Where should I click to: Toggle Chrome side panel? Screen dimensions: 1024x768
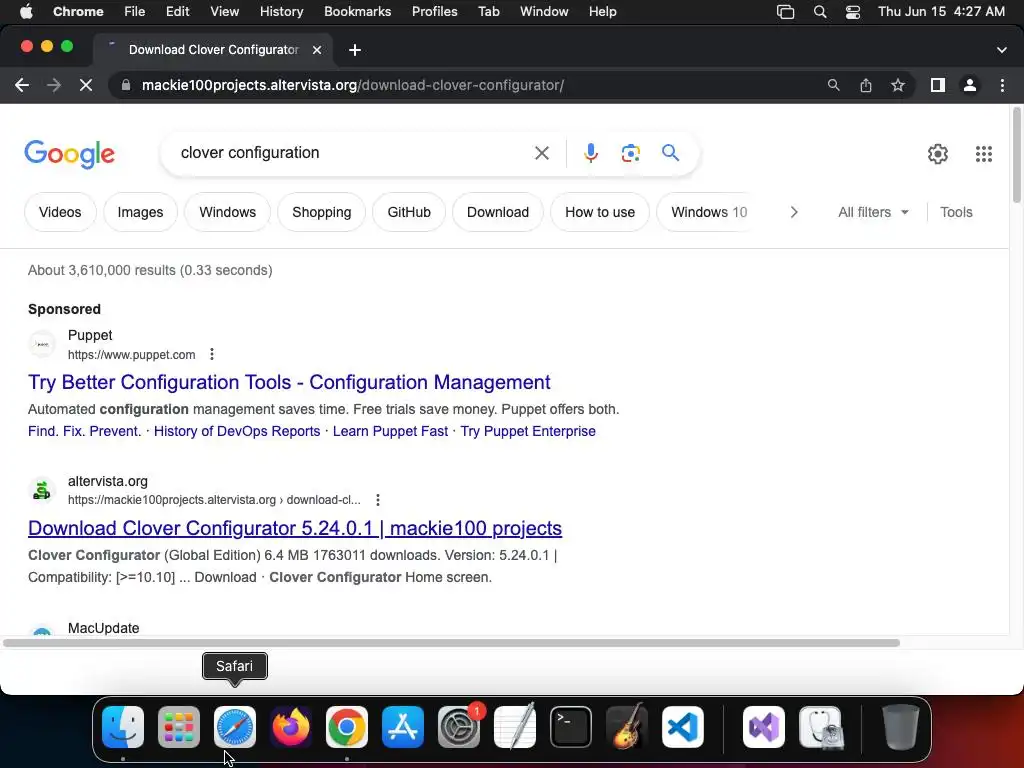click(x=938, y=85)
